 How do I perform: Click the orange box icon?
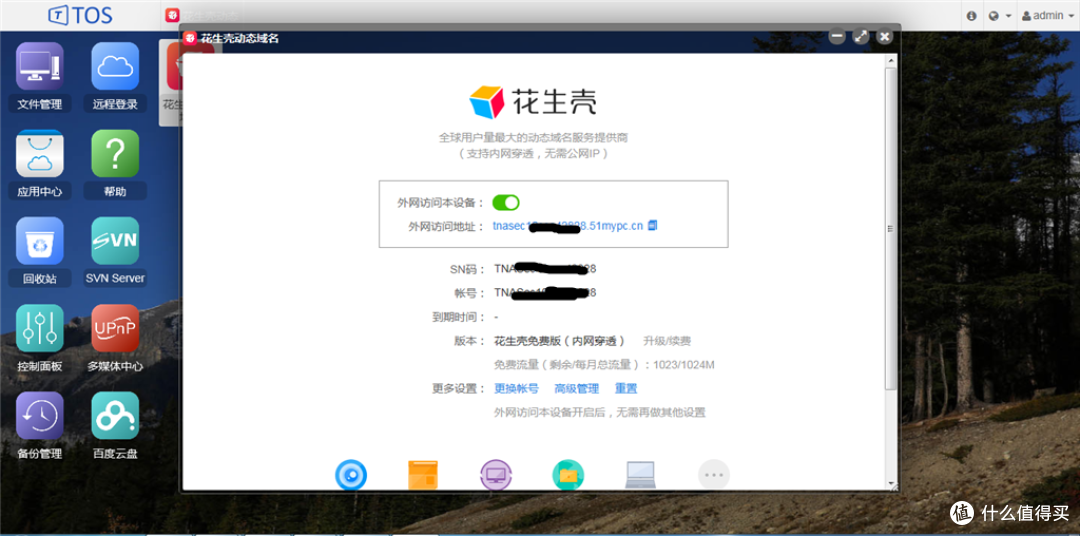pyautogui.click(x=423, y=475)
